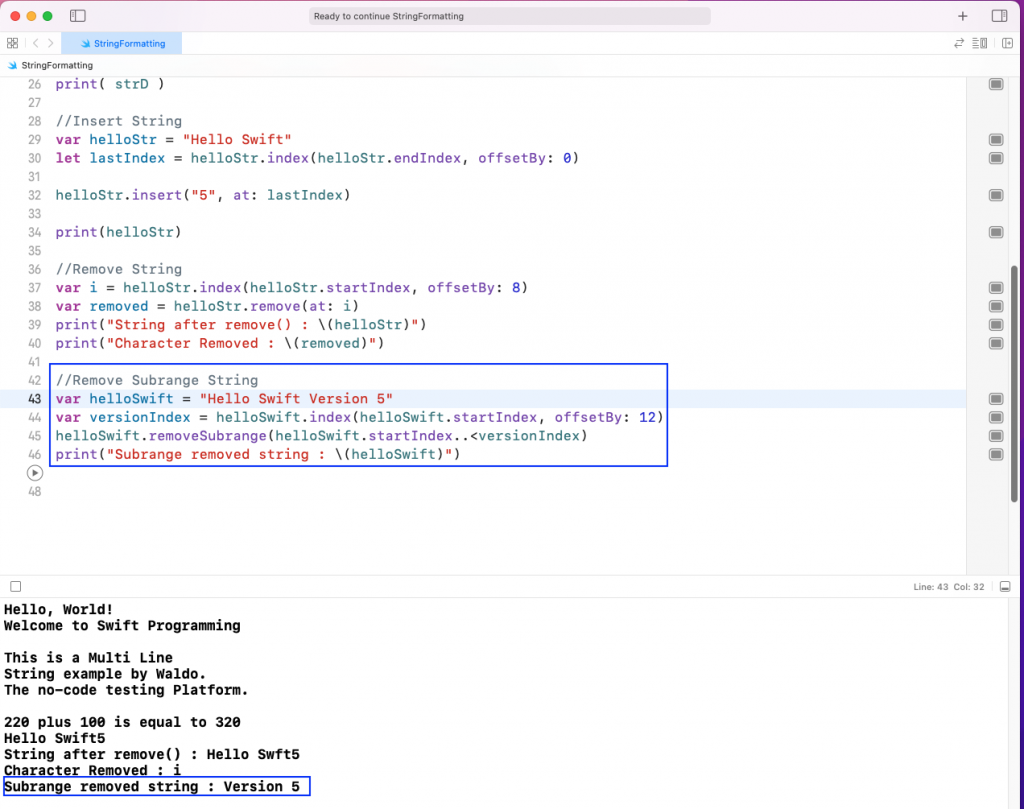Show inline result for removeSubrange line 45
The height and width of the screenshot is (809, 1024).
pos(995,435)
